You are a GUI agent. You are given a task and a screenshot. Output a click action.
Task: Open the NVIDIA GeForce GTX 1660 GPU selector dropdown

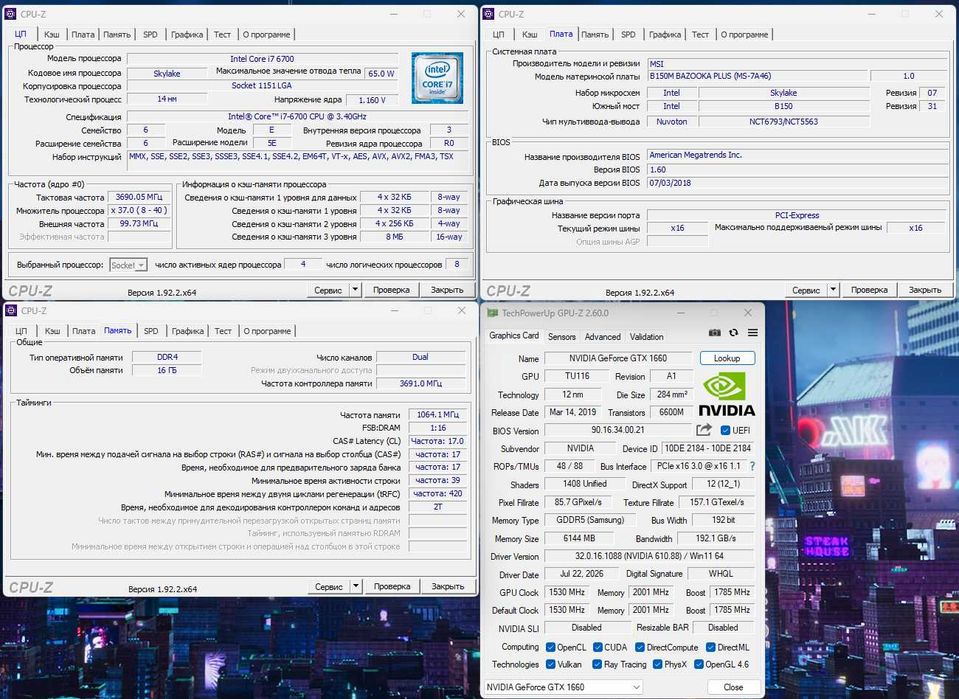563,687
